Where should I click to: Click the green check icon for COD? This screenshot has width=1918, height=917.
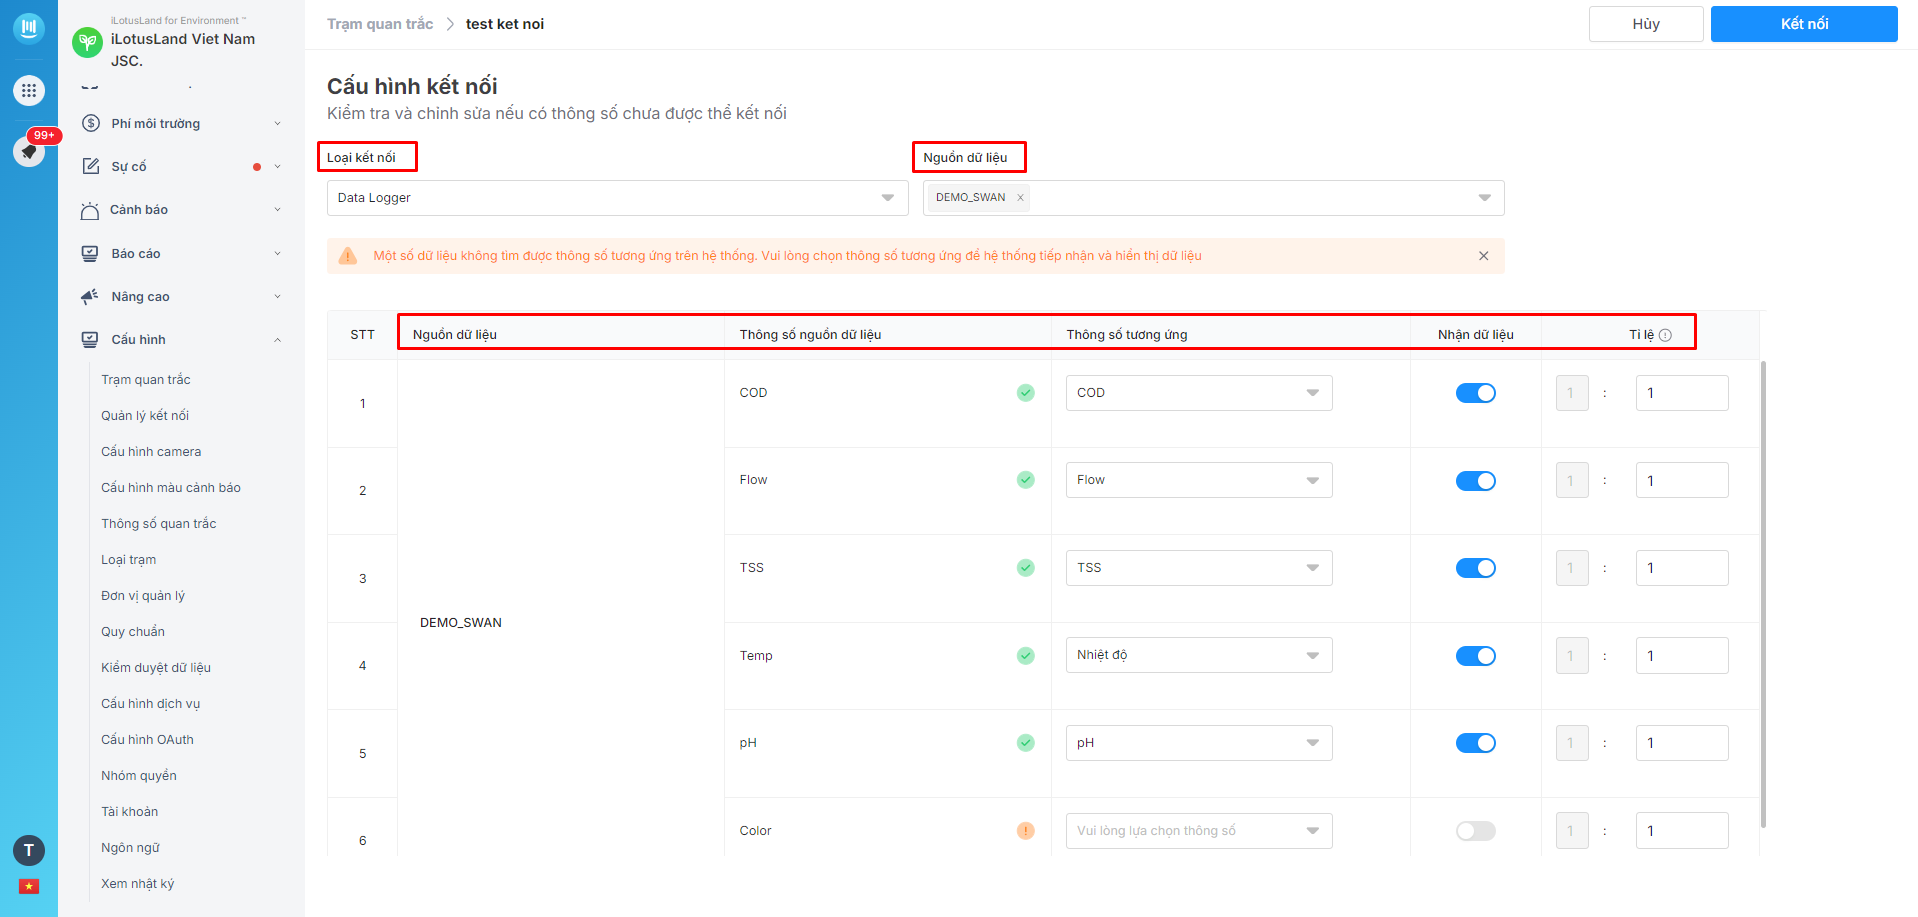point(1026,393)
